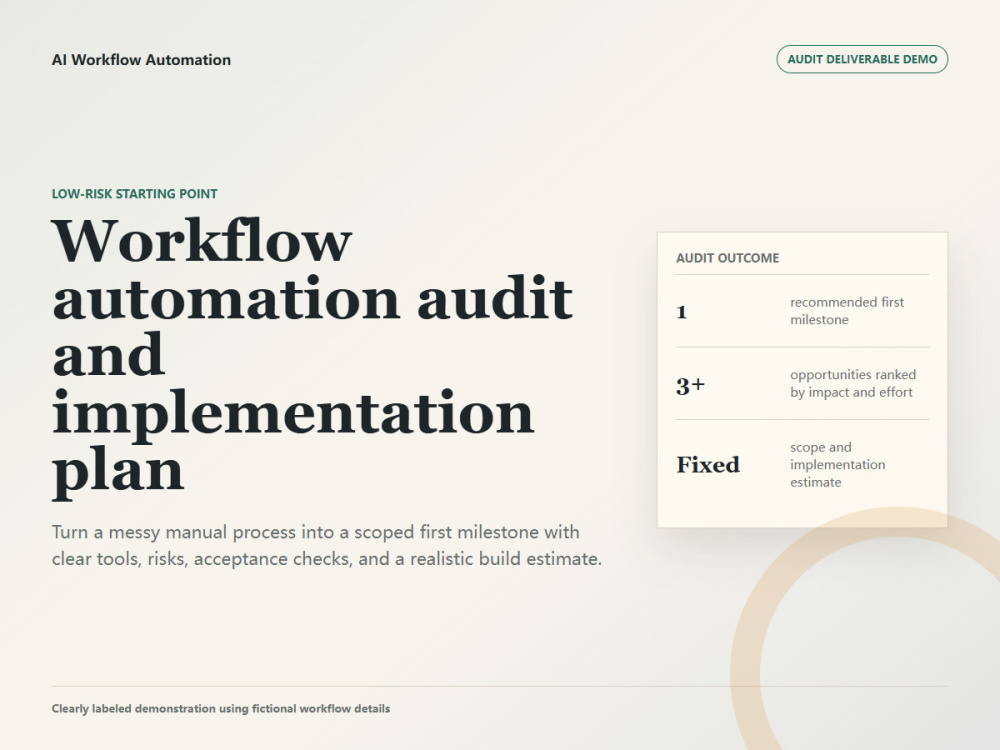Select the LOW-RISK STARTING POINT label
Screen dimensions: 1000x750
(135, 194)
